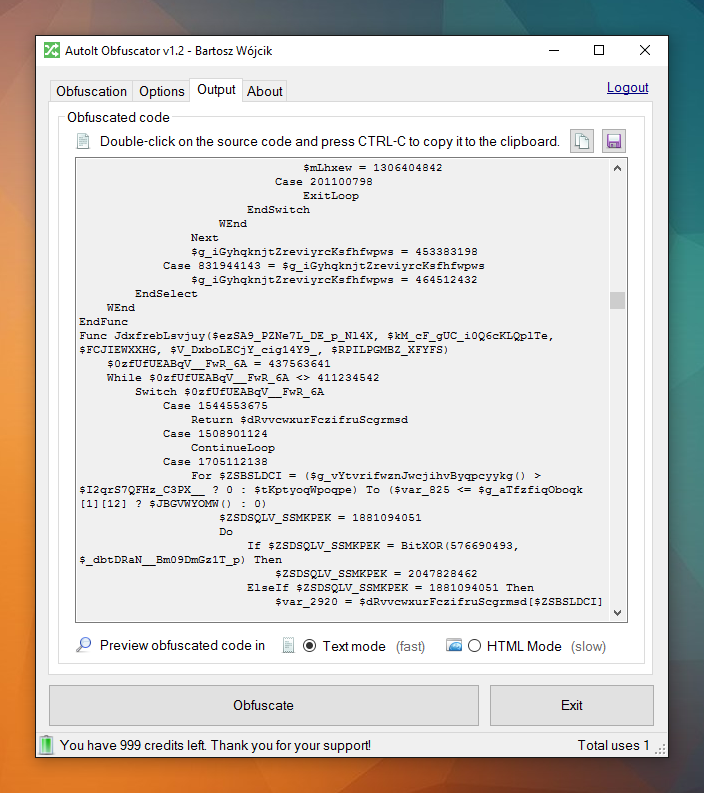Click the HTML mode browser icon
704x793 pixels.
pyautogui.click(x=454, y=645)
